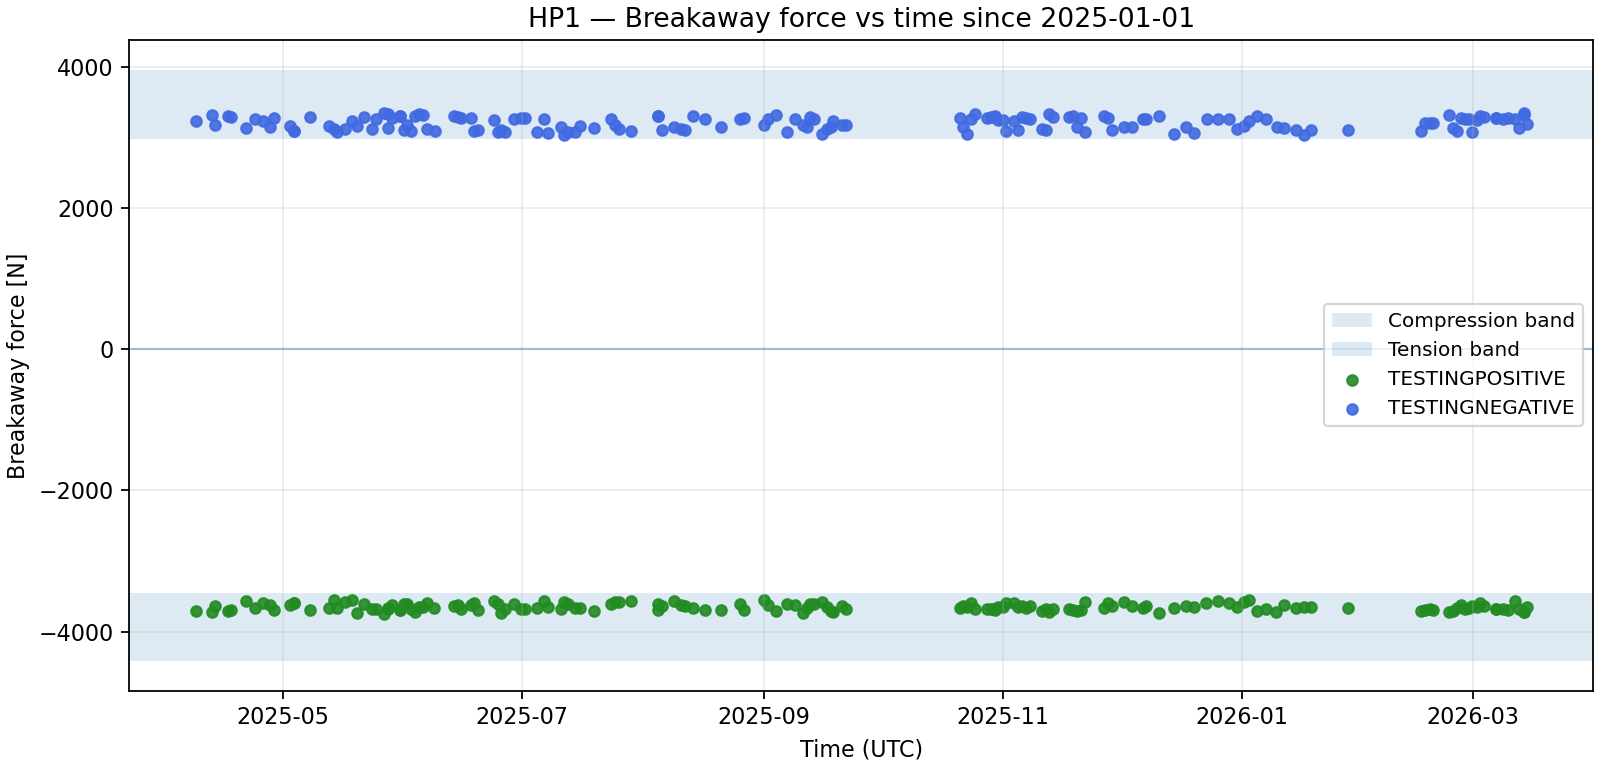Image resolution: width=1600 pixels, height=768 pixels.
Task: Click the TESTINGPOSITIVE legend label text
Action: (1476, 379)
